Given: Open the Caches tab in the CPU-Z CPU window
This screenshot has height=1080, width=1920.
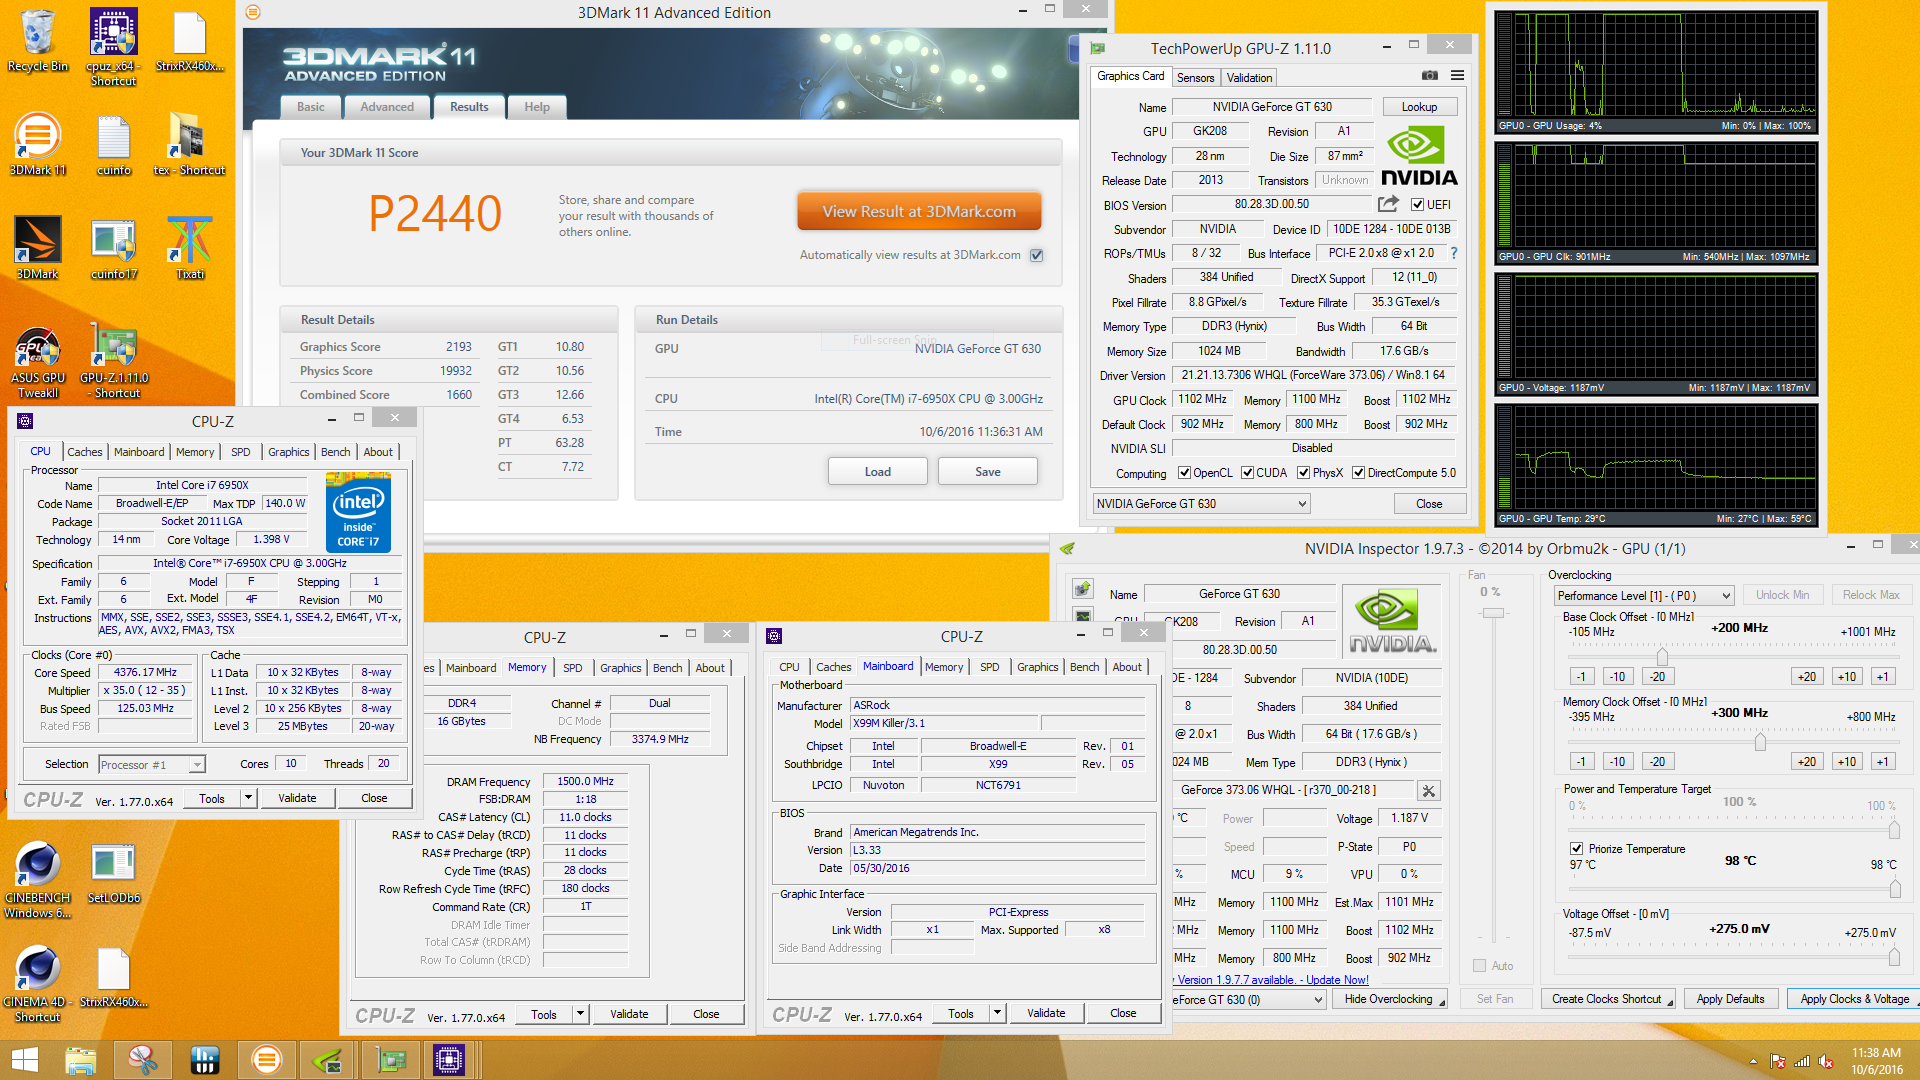Looking at the screenshot, I should coord(85,452).
